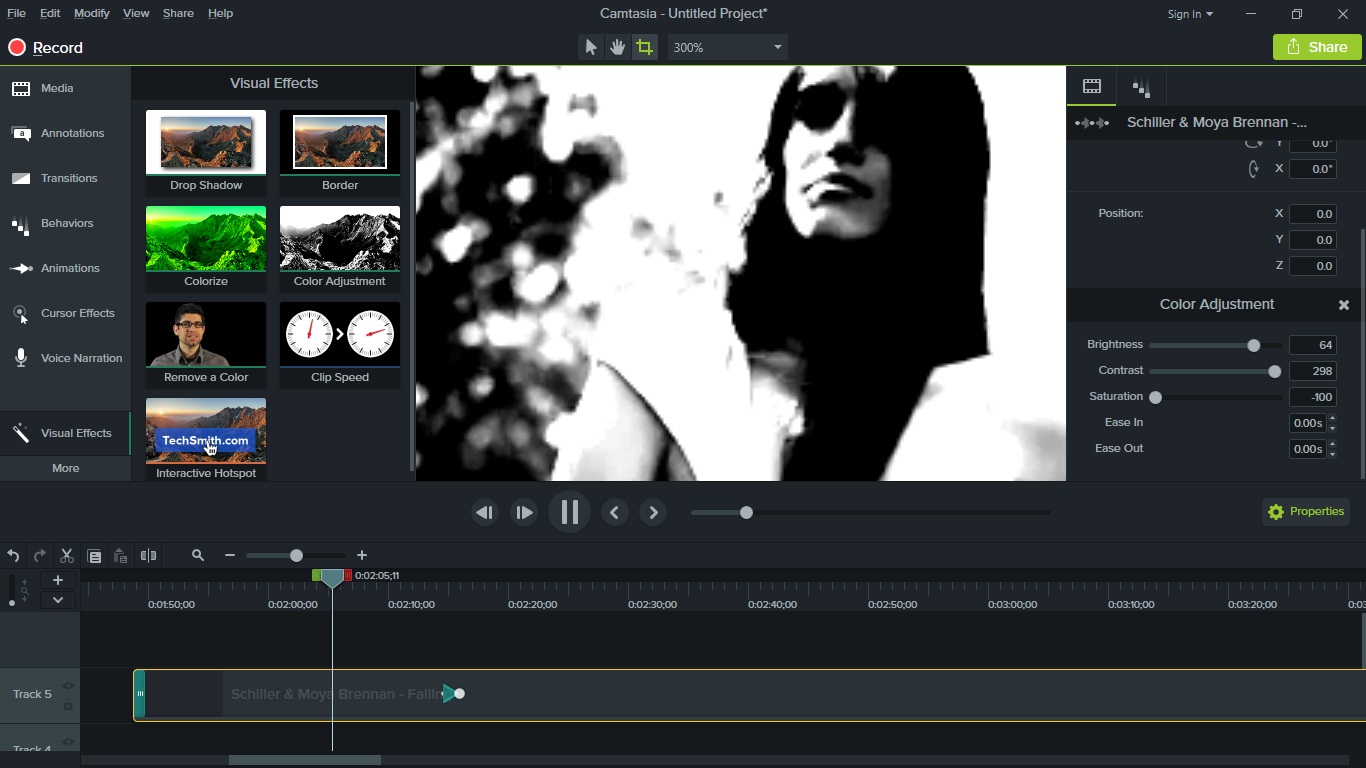Open the Edit menu

[x=50, y=13]
